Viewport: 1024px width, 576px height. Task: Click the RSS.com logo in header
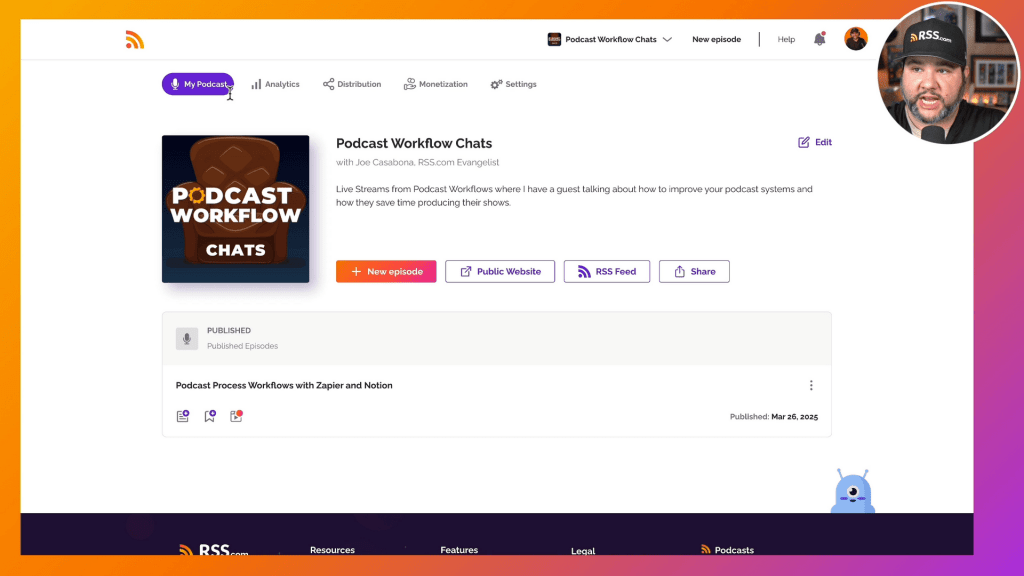tap(135, 40)
